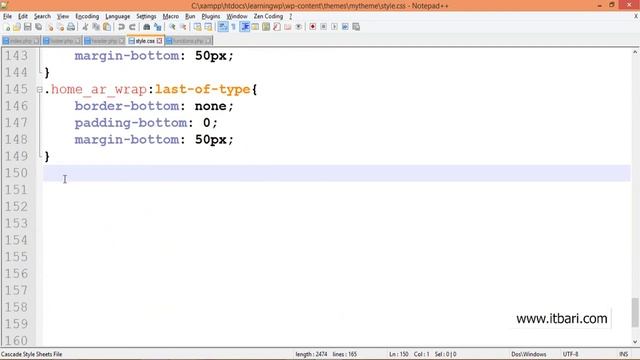The width and height of the screenshot is (640, 360).
Task: Save the current file using the floppy icon
Action: [x=27, y=27]
